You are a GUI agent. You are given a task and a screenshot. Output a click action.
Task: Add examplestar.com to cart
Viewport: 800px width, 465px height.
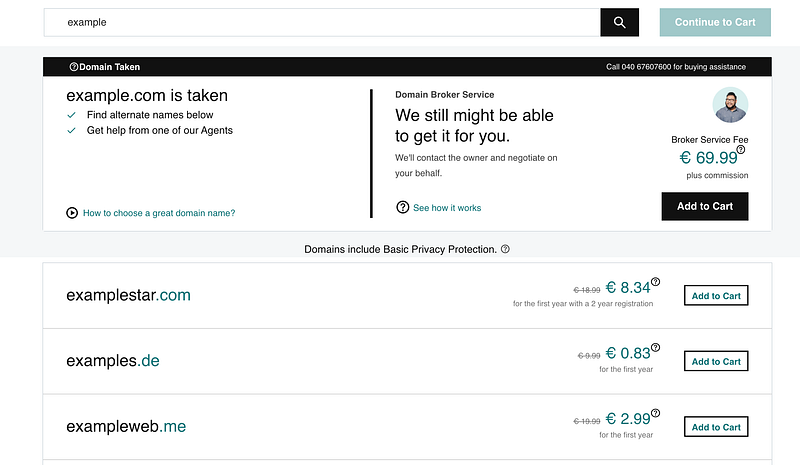[716, 295]
